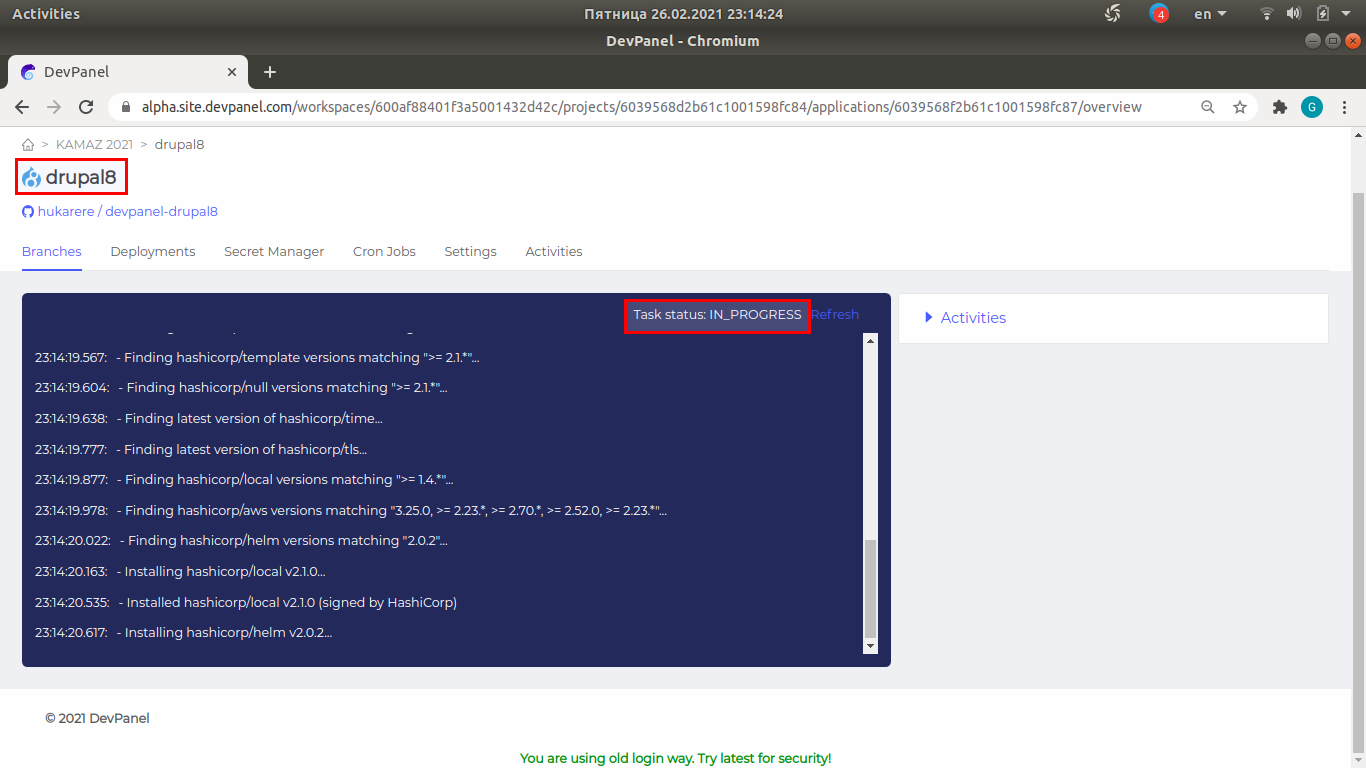Viewport: 1366px width, 768px height.
Task: Open the Secret Manager tab
Action: 274,252
